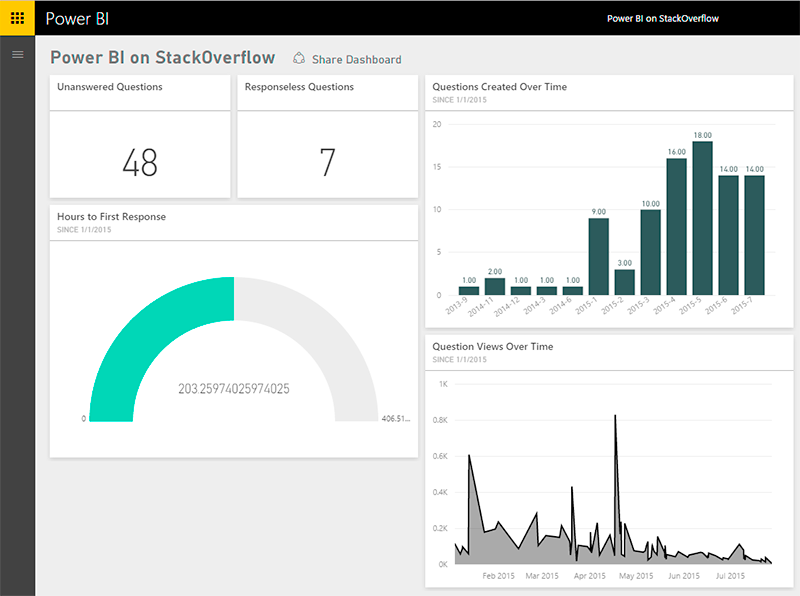Open the Unanswered Questions tile title
This screenshot has height=596, width=800.
pos(110,87)
